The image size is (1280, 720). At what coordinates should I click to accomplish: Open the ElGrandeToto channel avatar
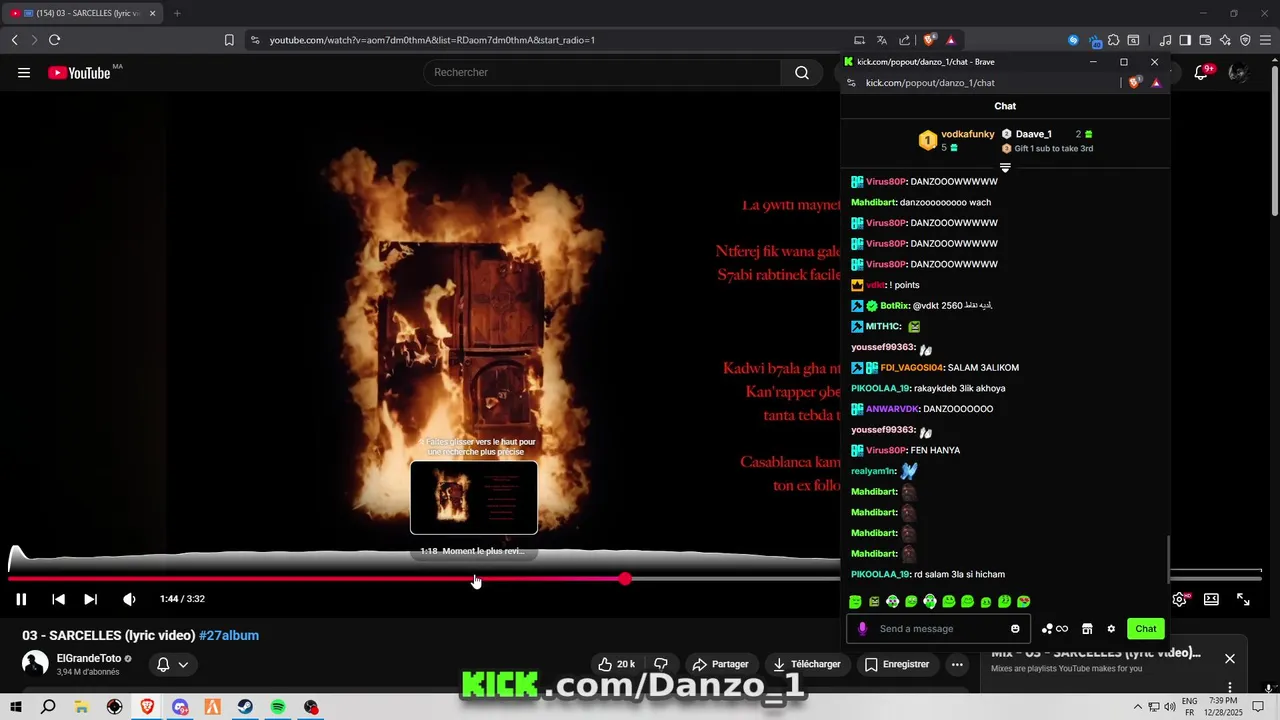click(x=35, y=663)
